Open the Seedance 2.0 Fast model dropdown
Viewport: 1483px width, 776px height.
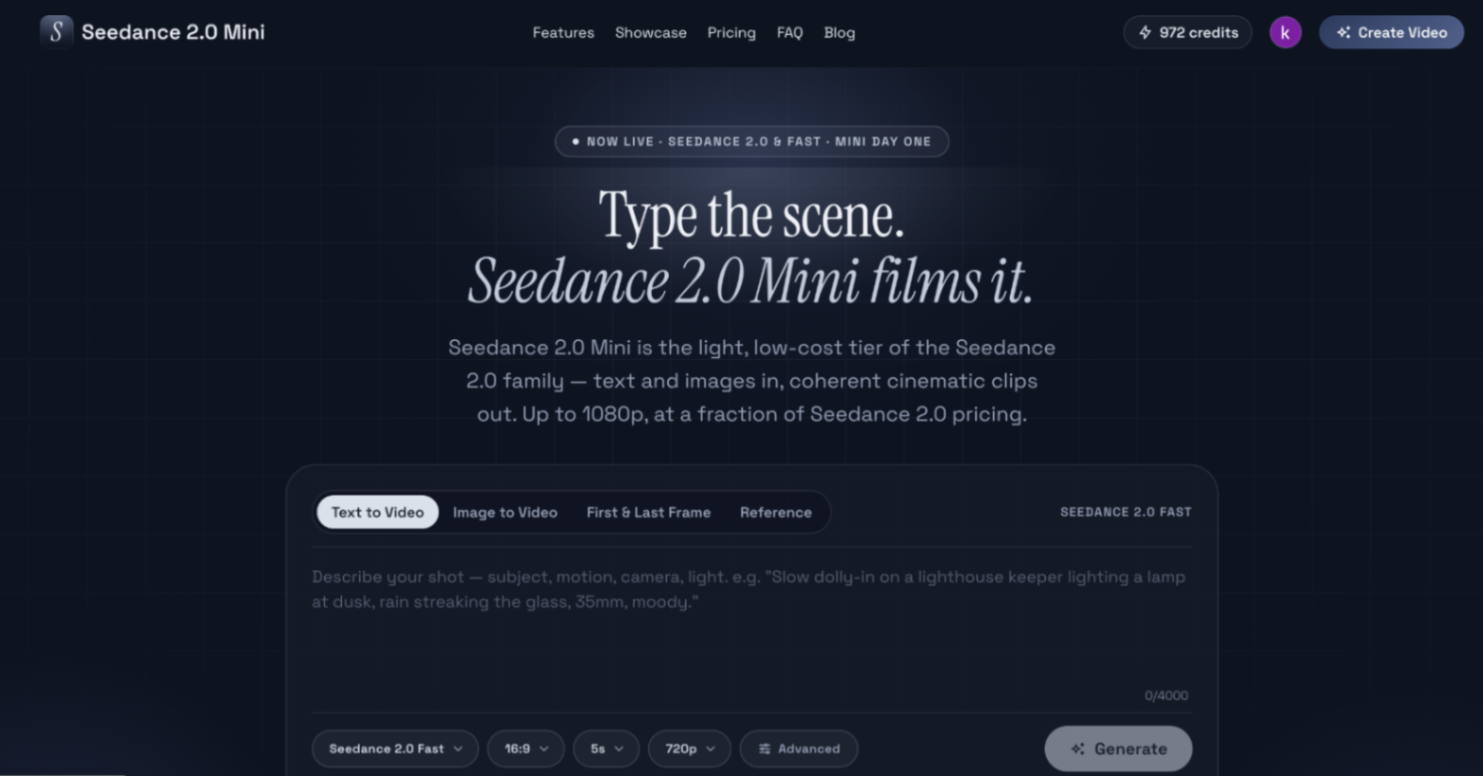(x=395, y=748)
